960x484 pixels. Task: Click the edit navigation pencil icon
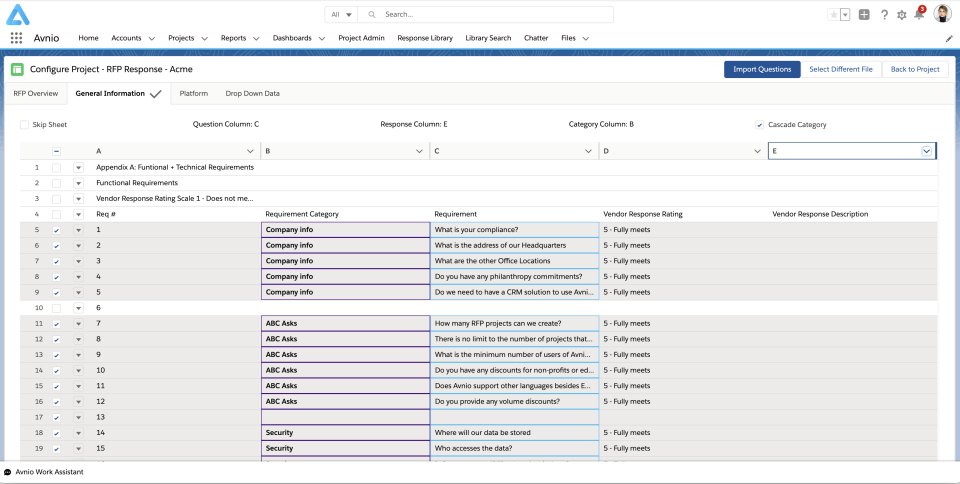[x=949, y=38]
